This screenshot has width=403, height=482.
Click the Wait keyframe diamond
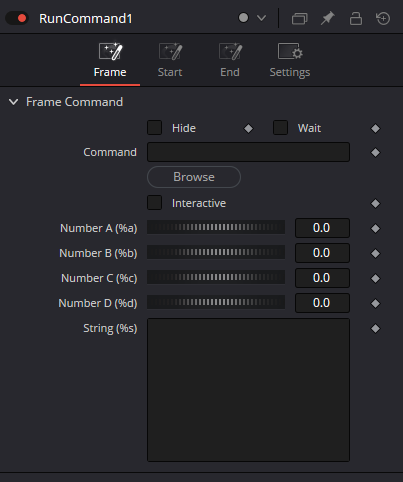tap(375, 128)
